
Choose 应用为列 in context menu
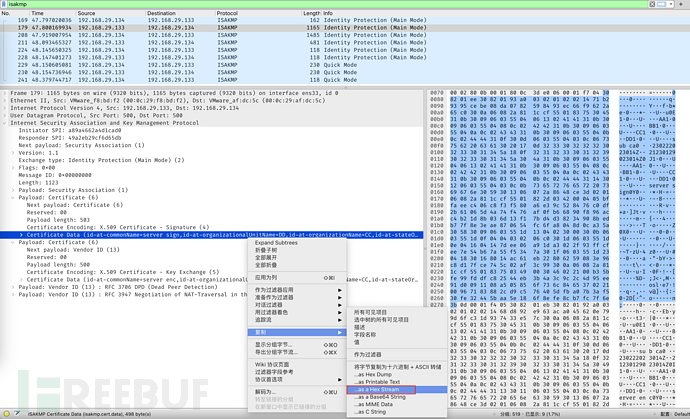297,278
